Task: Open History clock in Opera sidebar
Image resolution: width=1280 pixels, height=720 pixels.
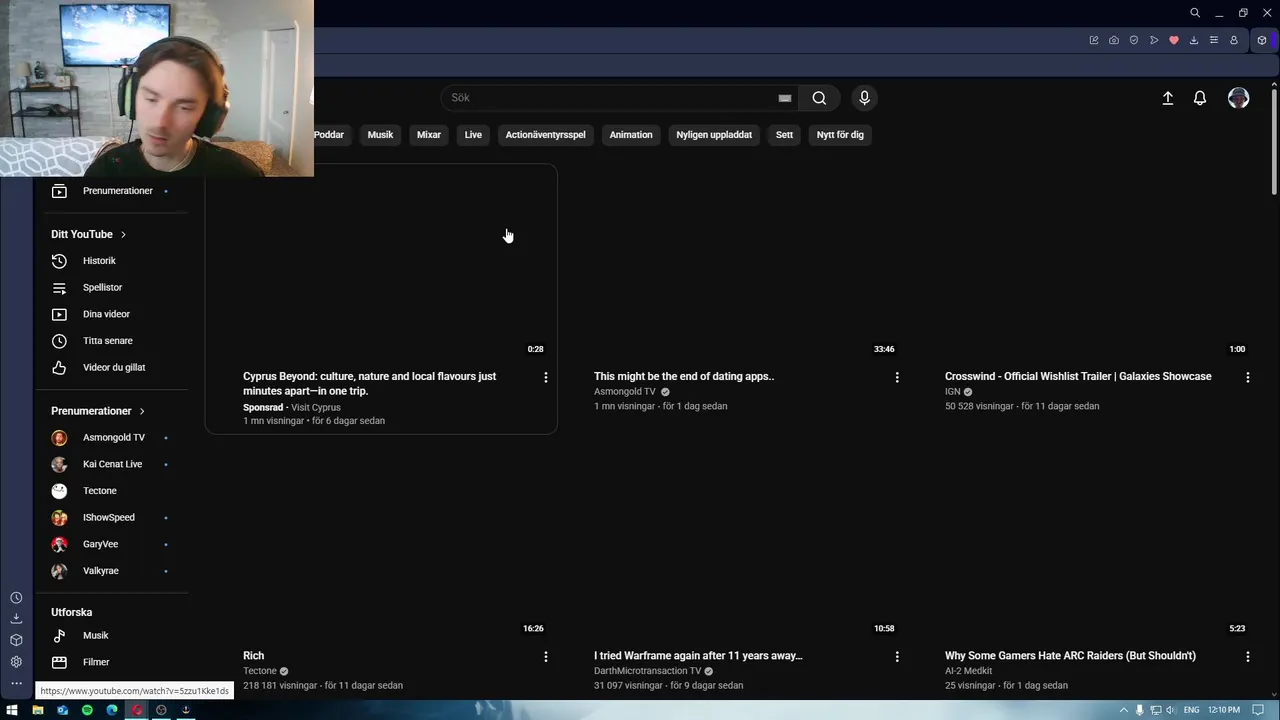Action: 16,598
